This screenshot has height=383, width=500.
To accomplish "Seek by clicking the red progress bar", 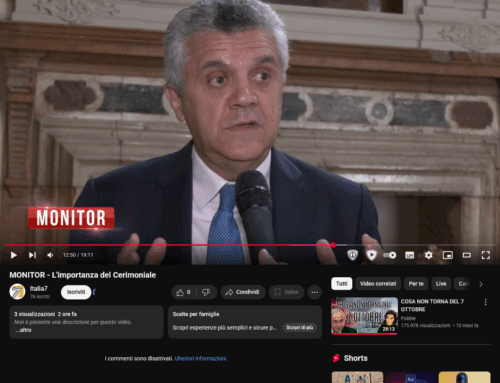I will [x=168, y=245].
